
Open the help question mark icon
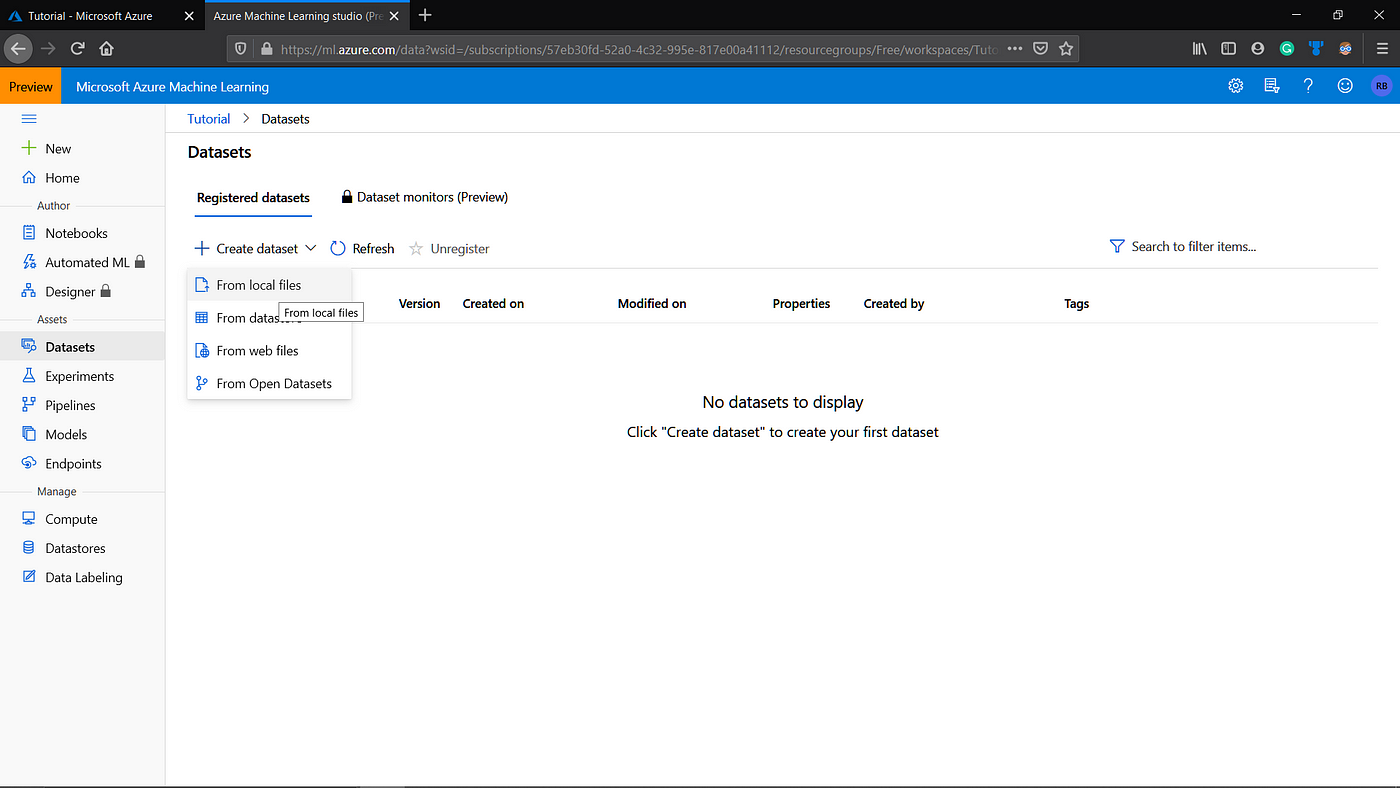pos(1308,86)
